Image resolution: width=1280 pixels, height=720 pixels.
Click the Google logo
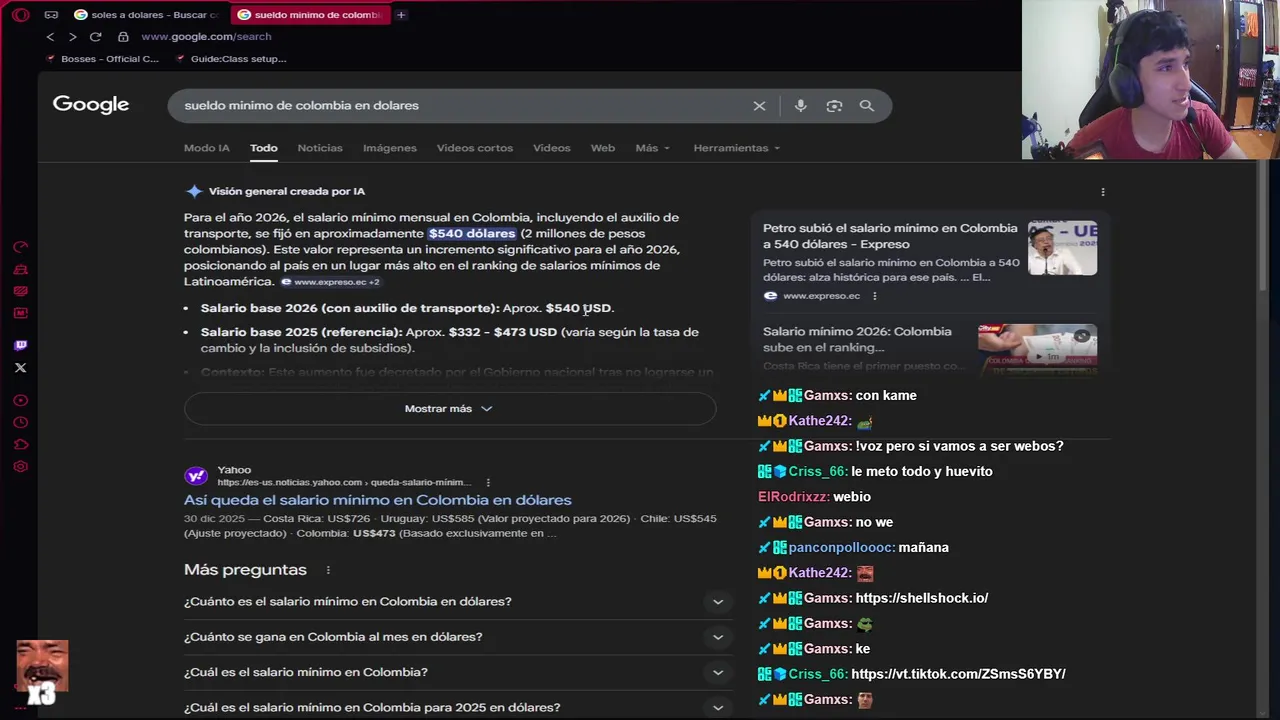pos(91,105)
